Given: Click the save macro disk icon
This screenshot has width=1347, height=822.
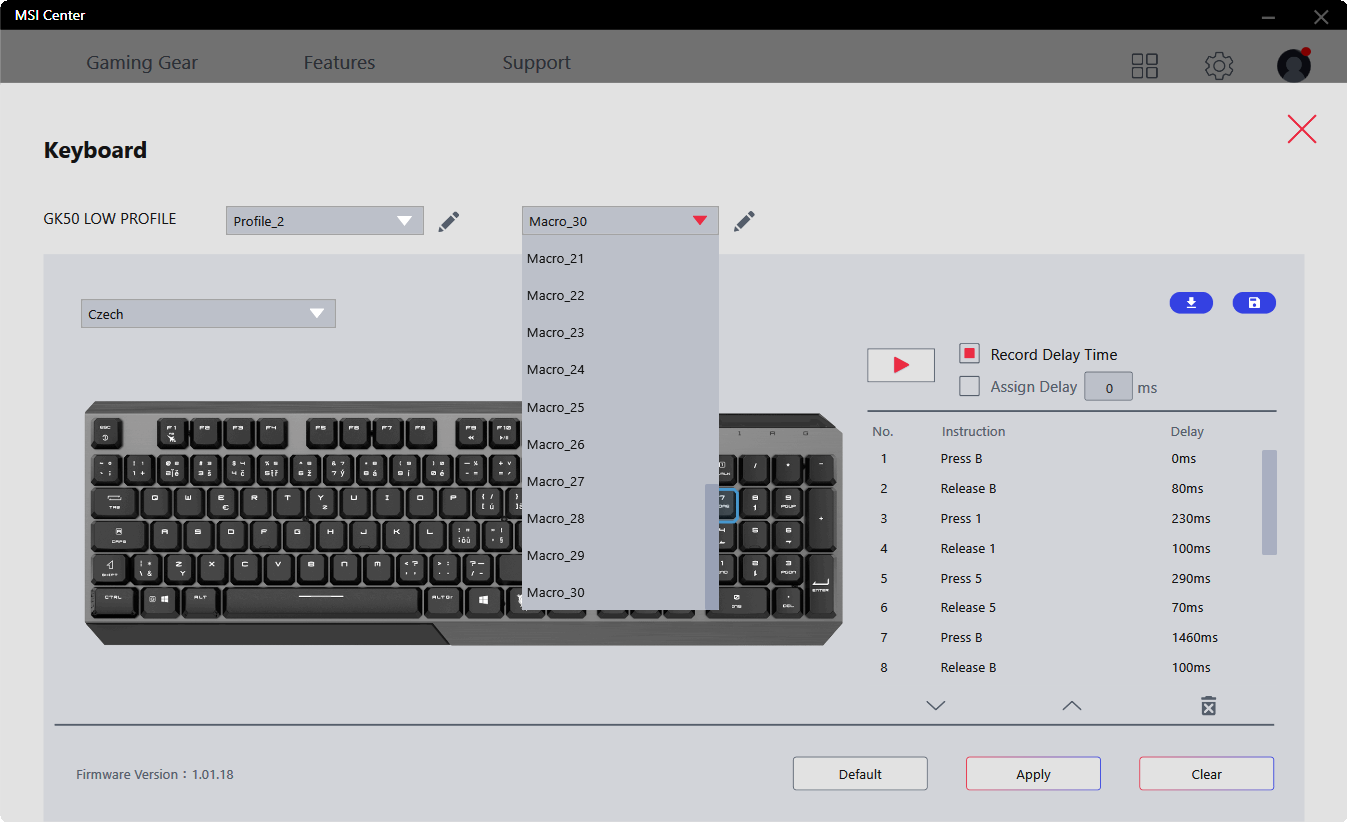Looking at the screenshot, I should point(1254,303).
